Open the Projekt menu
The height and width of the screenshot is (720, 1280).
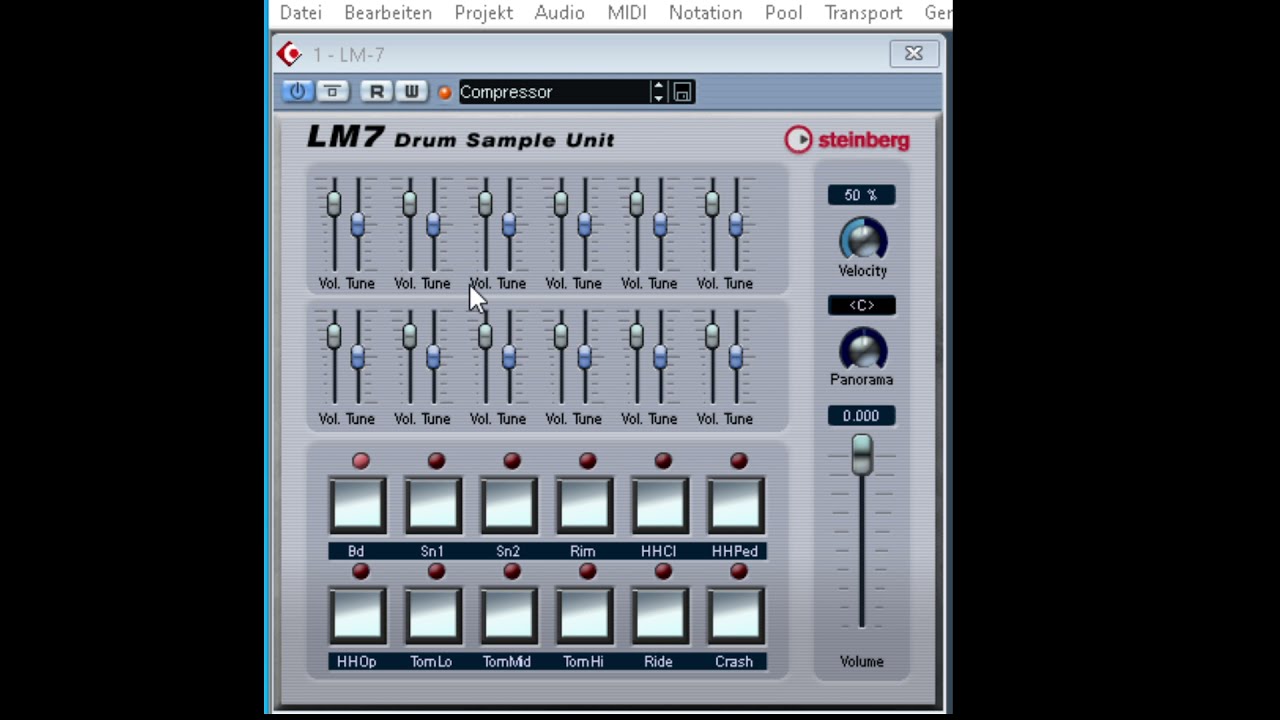point(484,13)
